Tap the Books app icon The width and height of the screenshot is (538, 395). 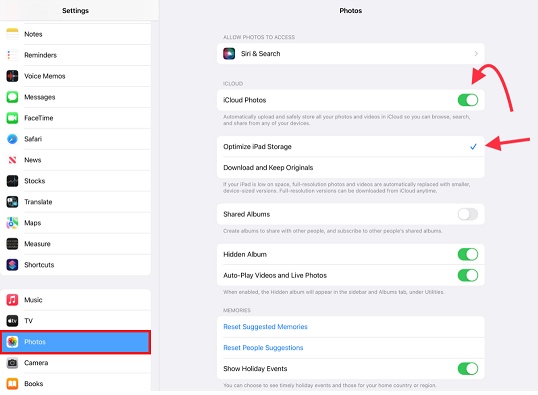(12, 384)
